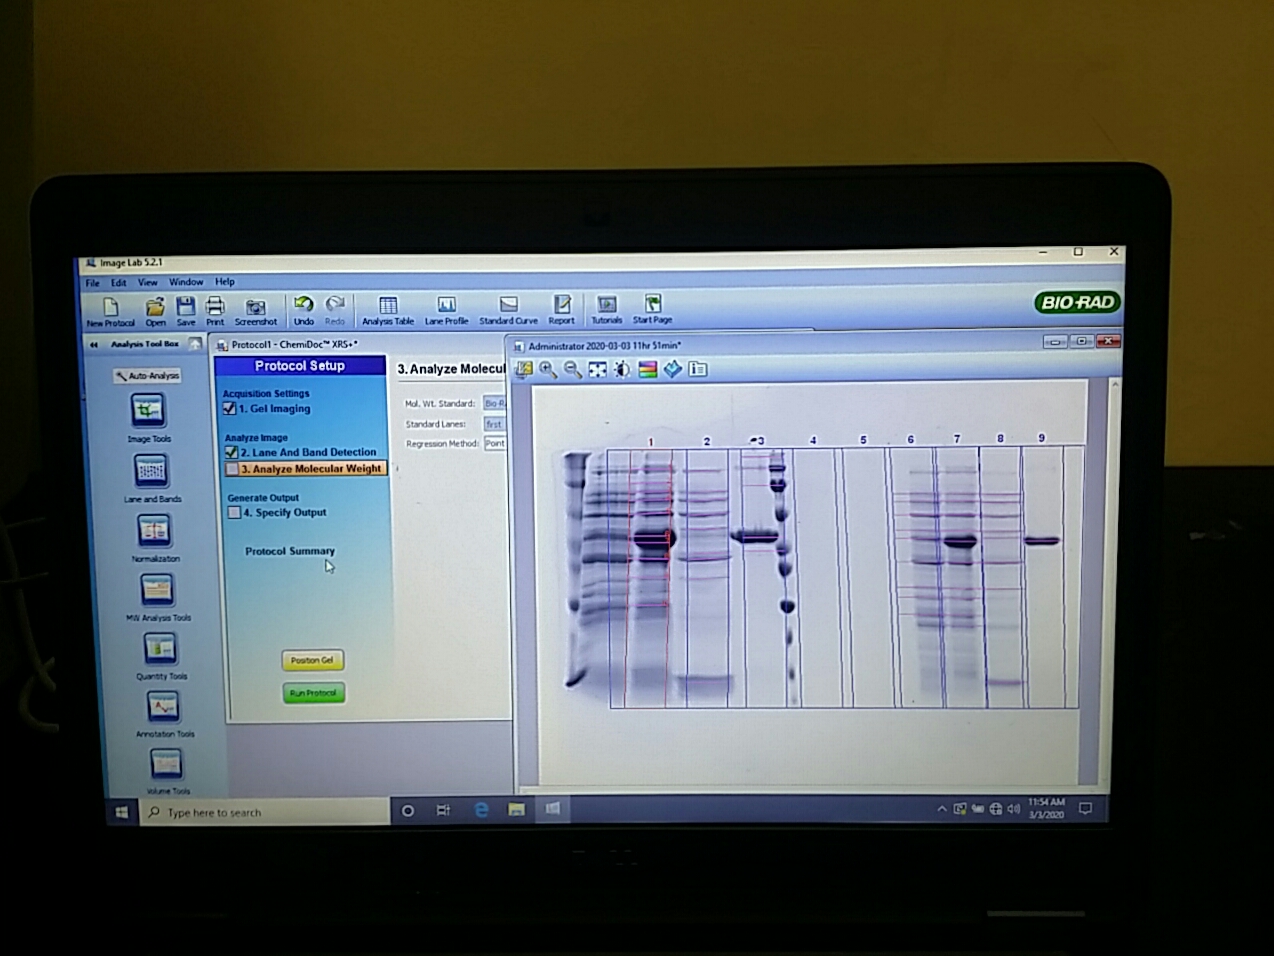This screenshot has height=956, width=1274.
Task: Open Task View on the taskbar
Action: (x=443, y=811)
